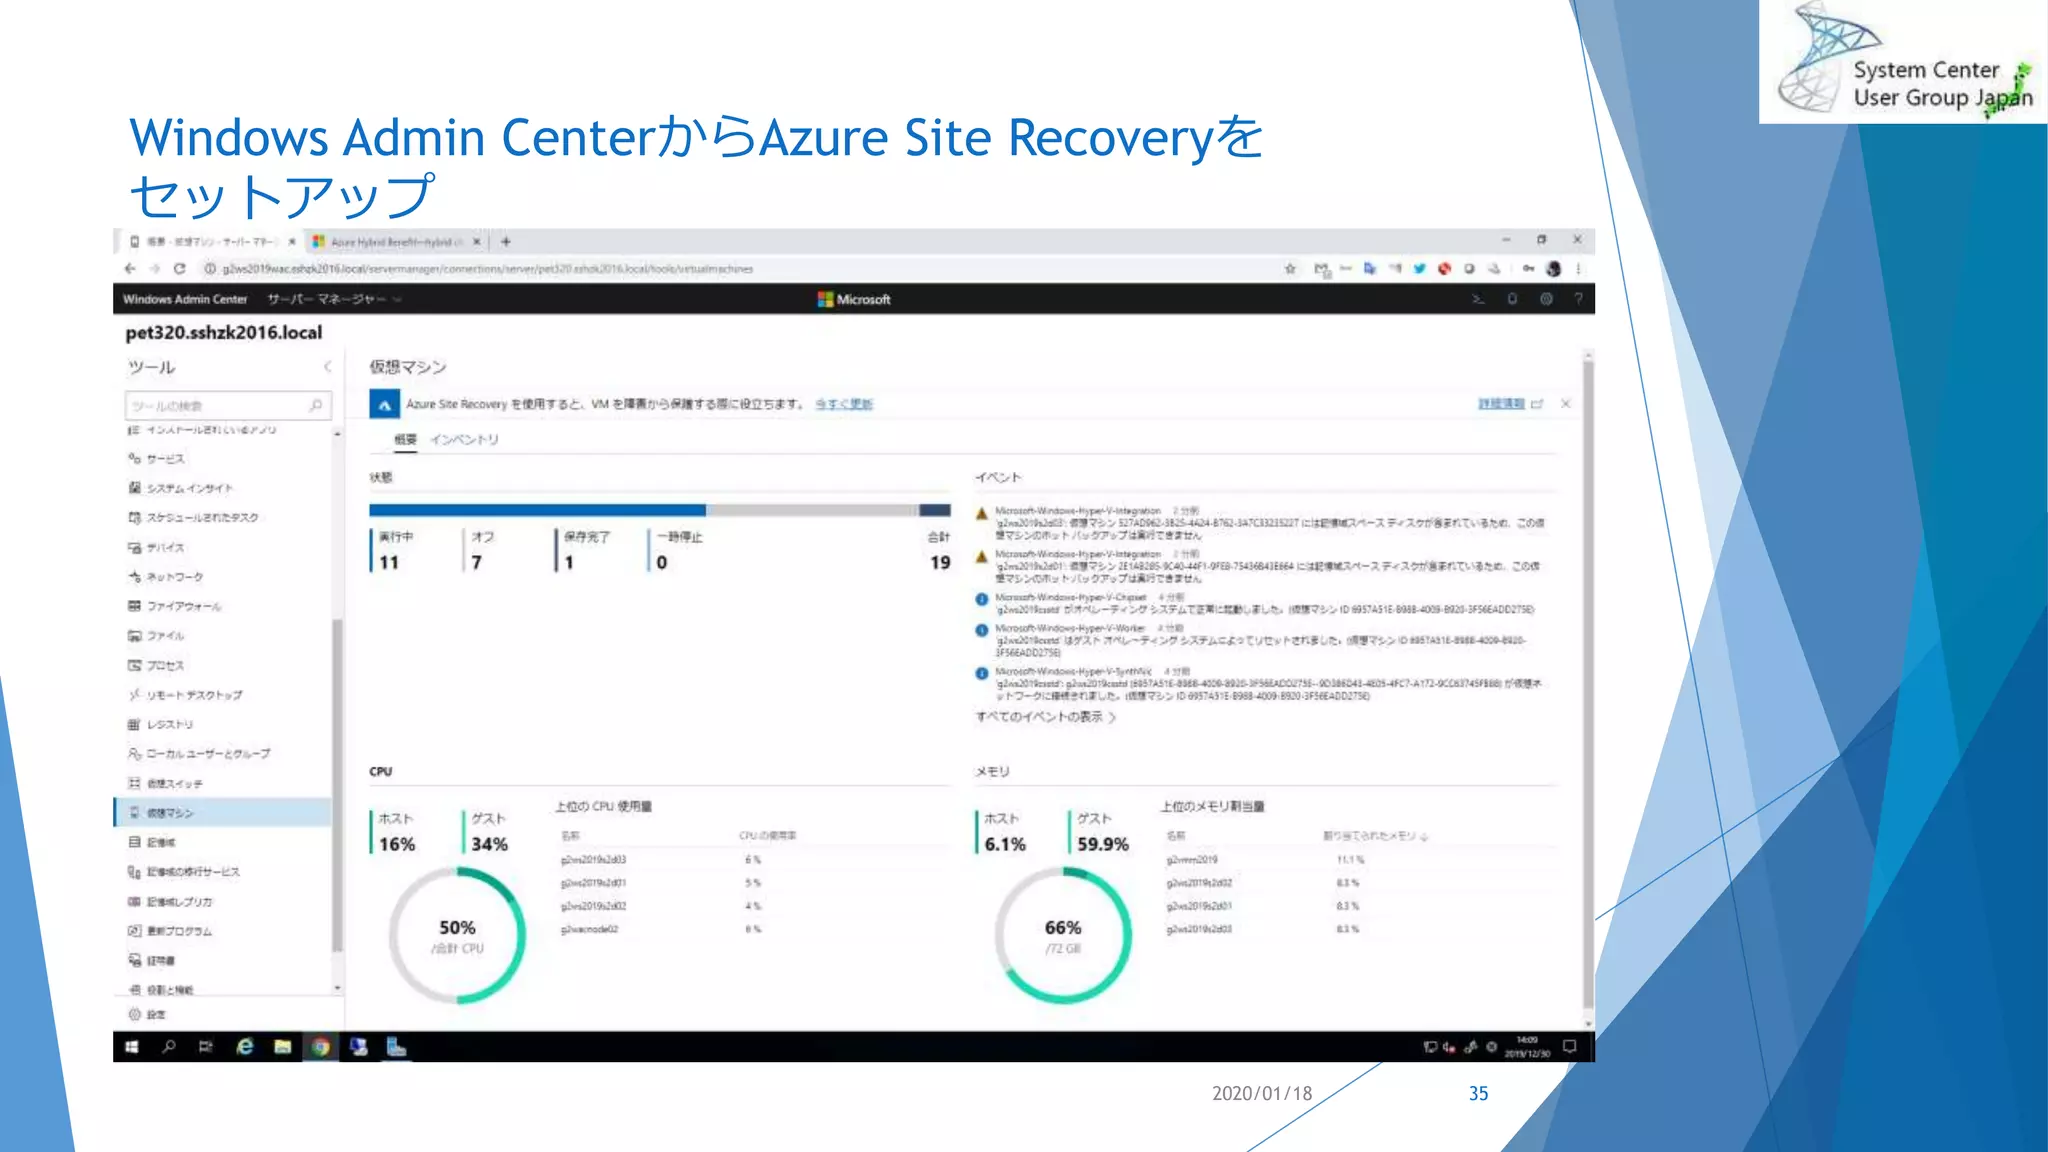This screenshot has width=2048, height=1152.
Task: Switch to 概要 tab
Action: (x=405, y=439)
